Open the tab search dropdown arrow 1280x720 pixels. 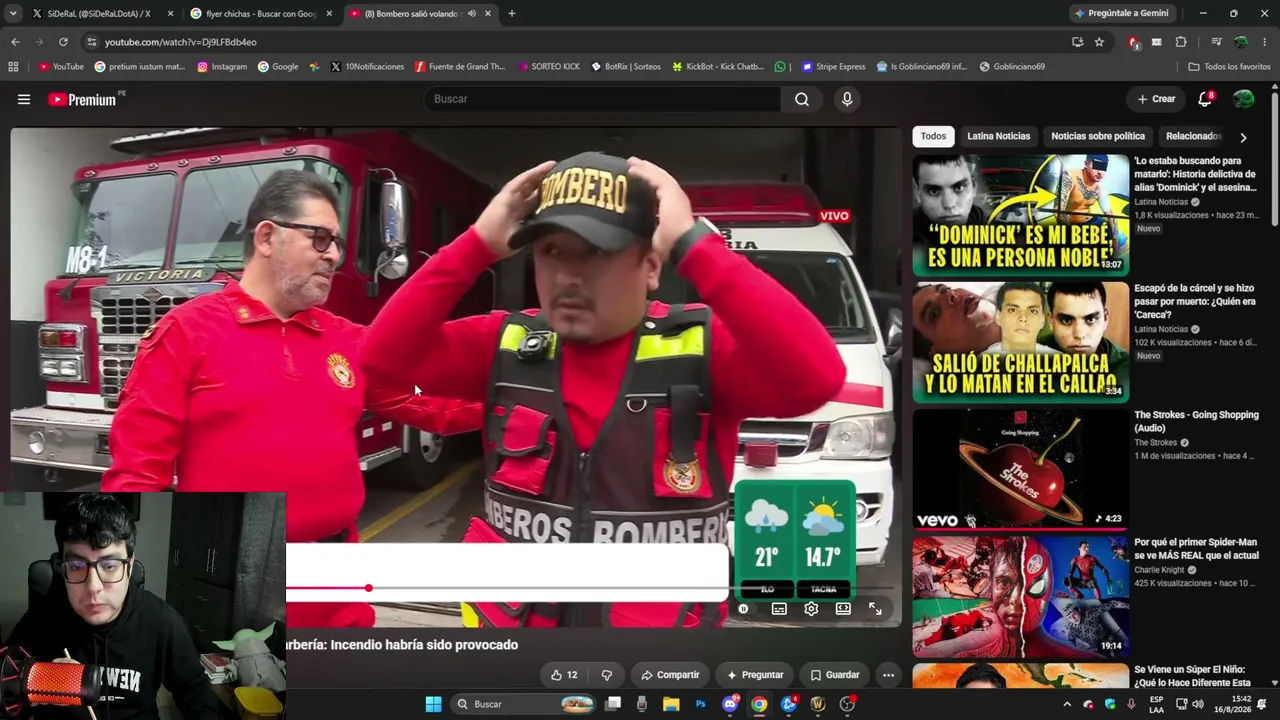tap(12, 14)
